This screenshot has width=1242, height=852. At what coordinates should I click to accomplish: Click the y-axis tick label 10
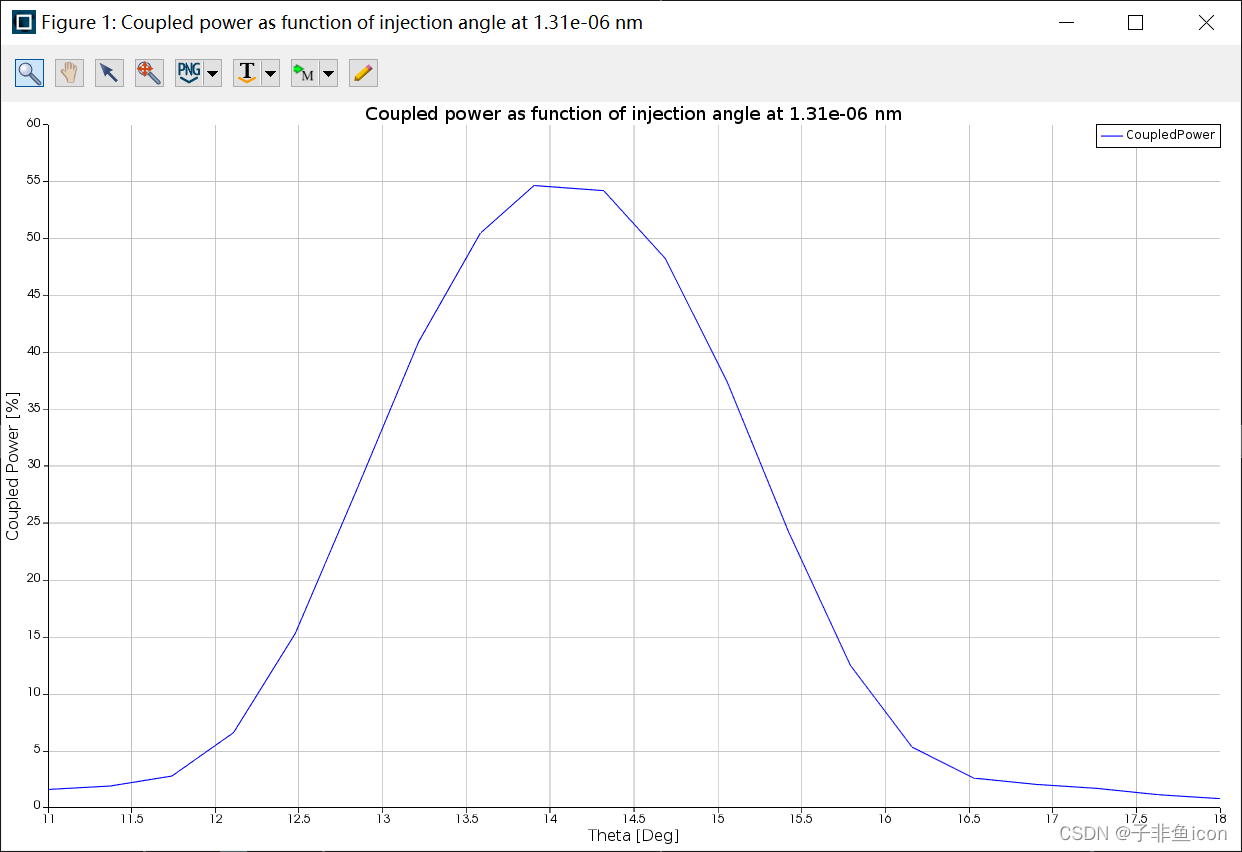33,693
